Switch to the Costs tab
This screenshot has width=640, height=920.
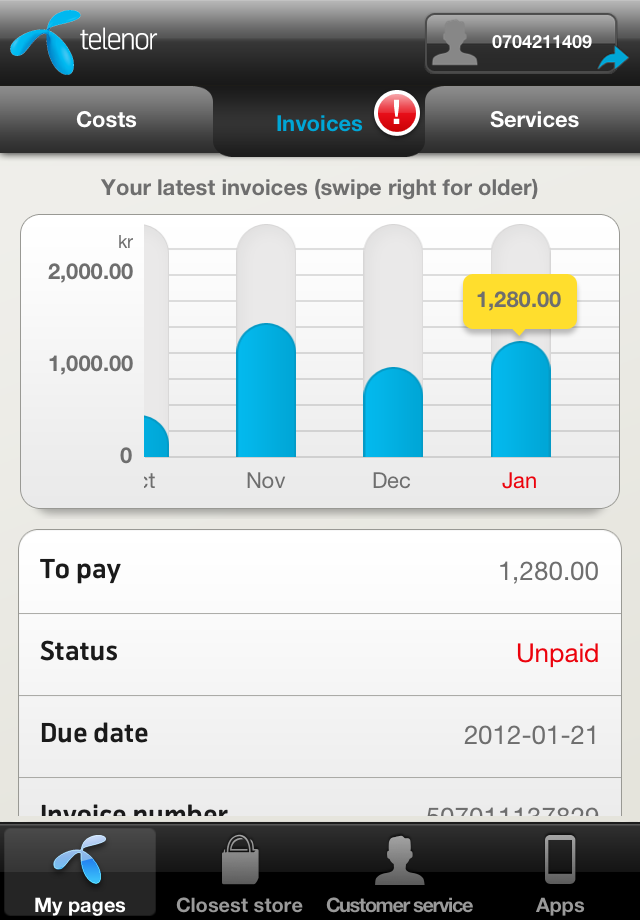(106, 120)
